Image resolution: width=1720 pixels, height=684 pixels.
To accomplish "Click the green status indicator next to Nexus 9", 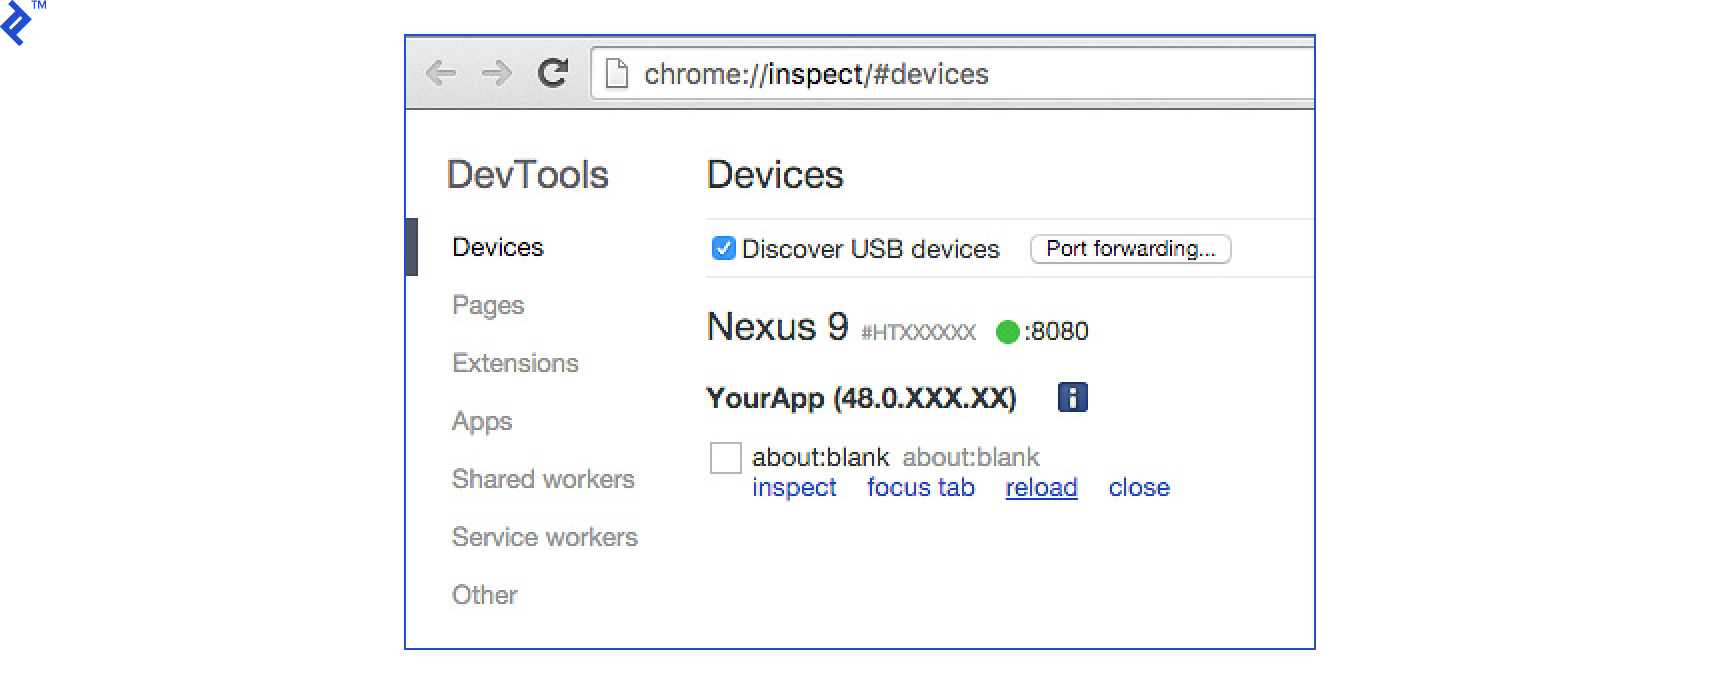I will coord(1009,331).
